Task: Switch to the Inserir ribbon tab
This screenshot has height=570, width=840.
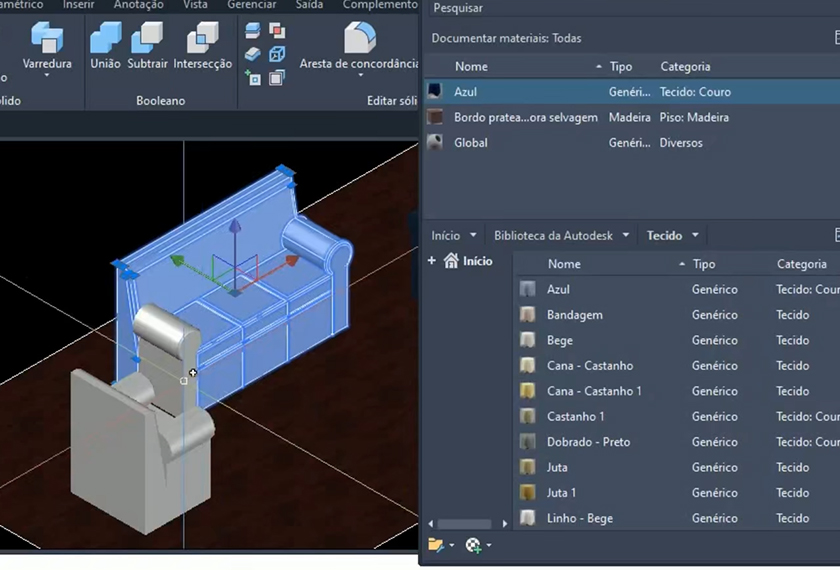Action: [79, 5]
